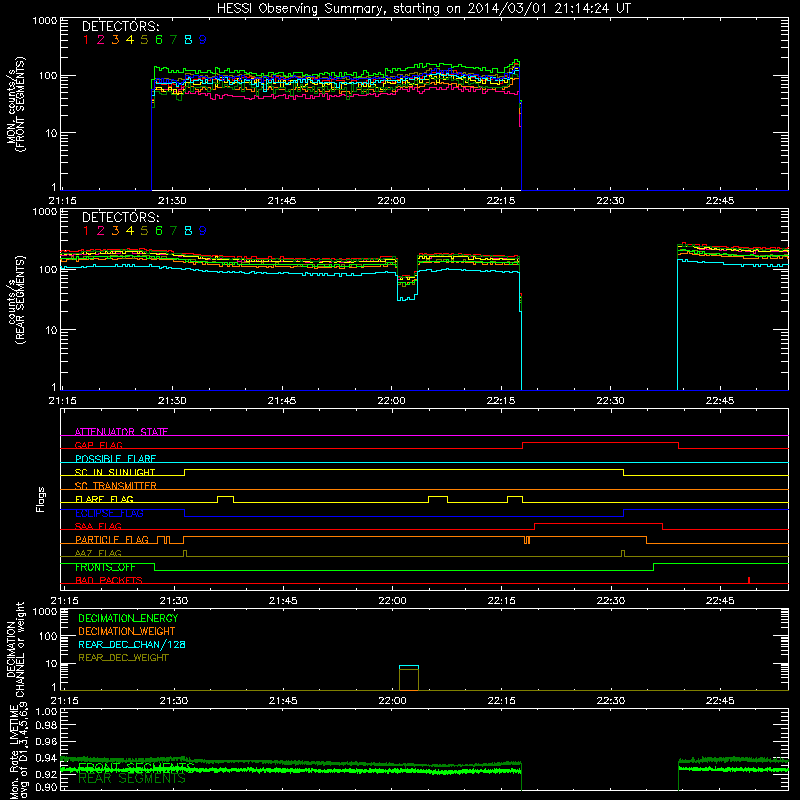The image size is (800, 800).
Task: Click the 'AAZ FLAG' label
Action: coord(98,553)
